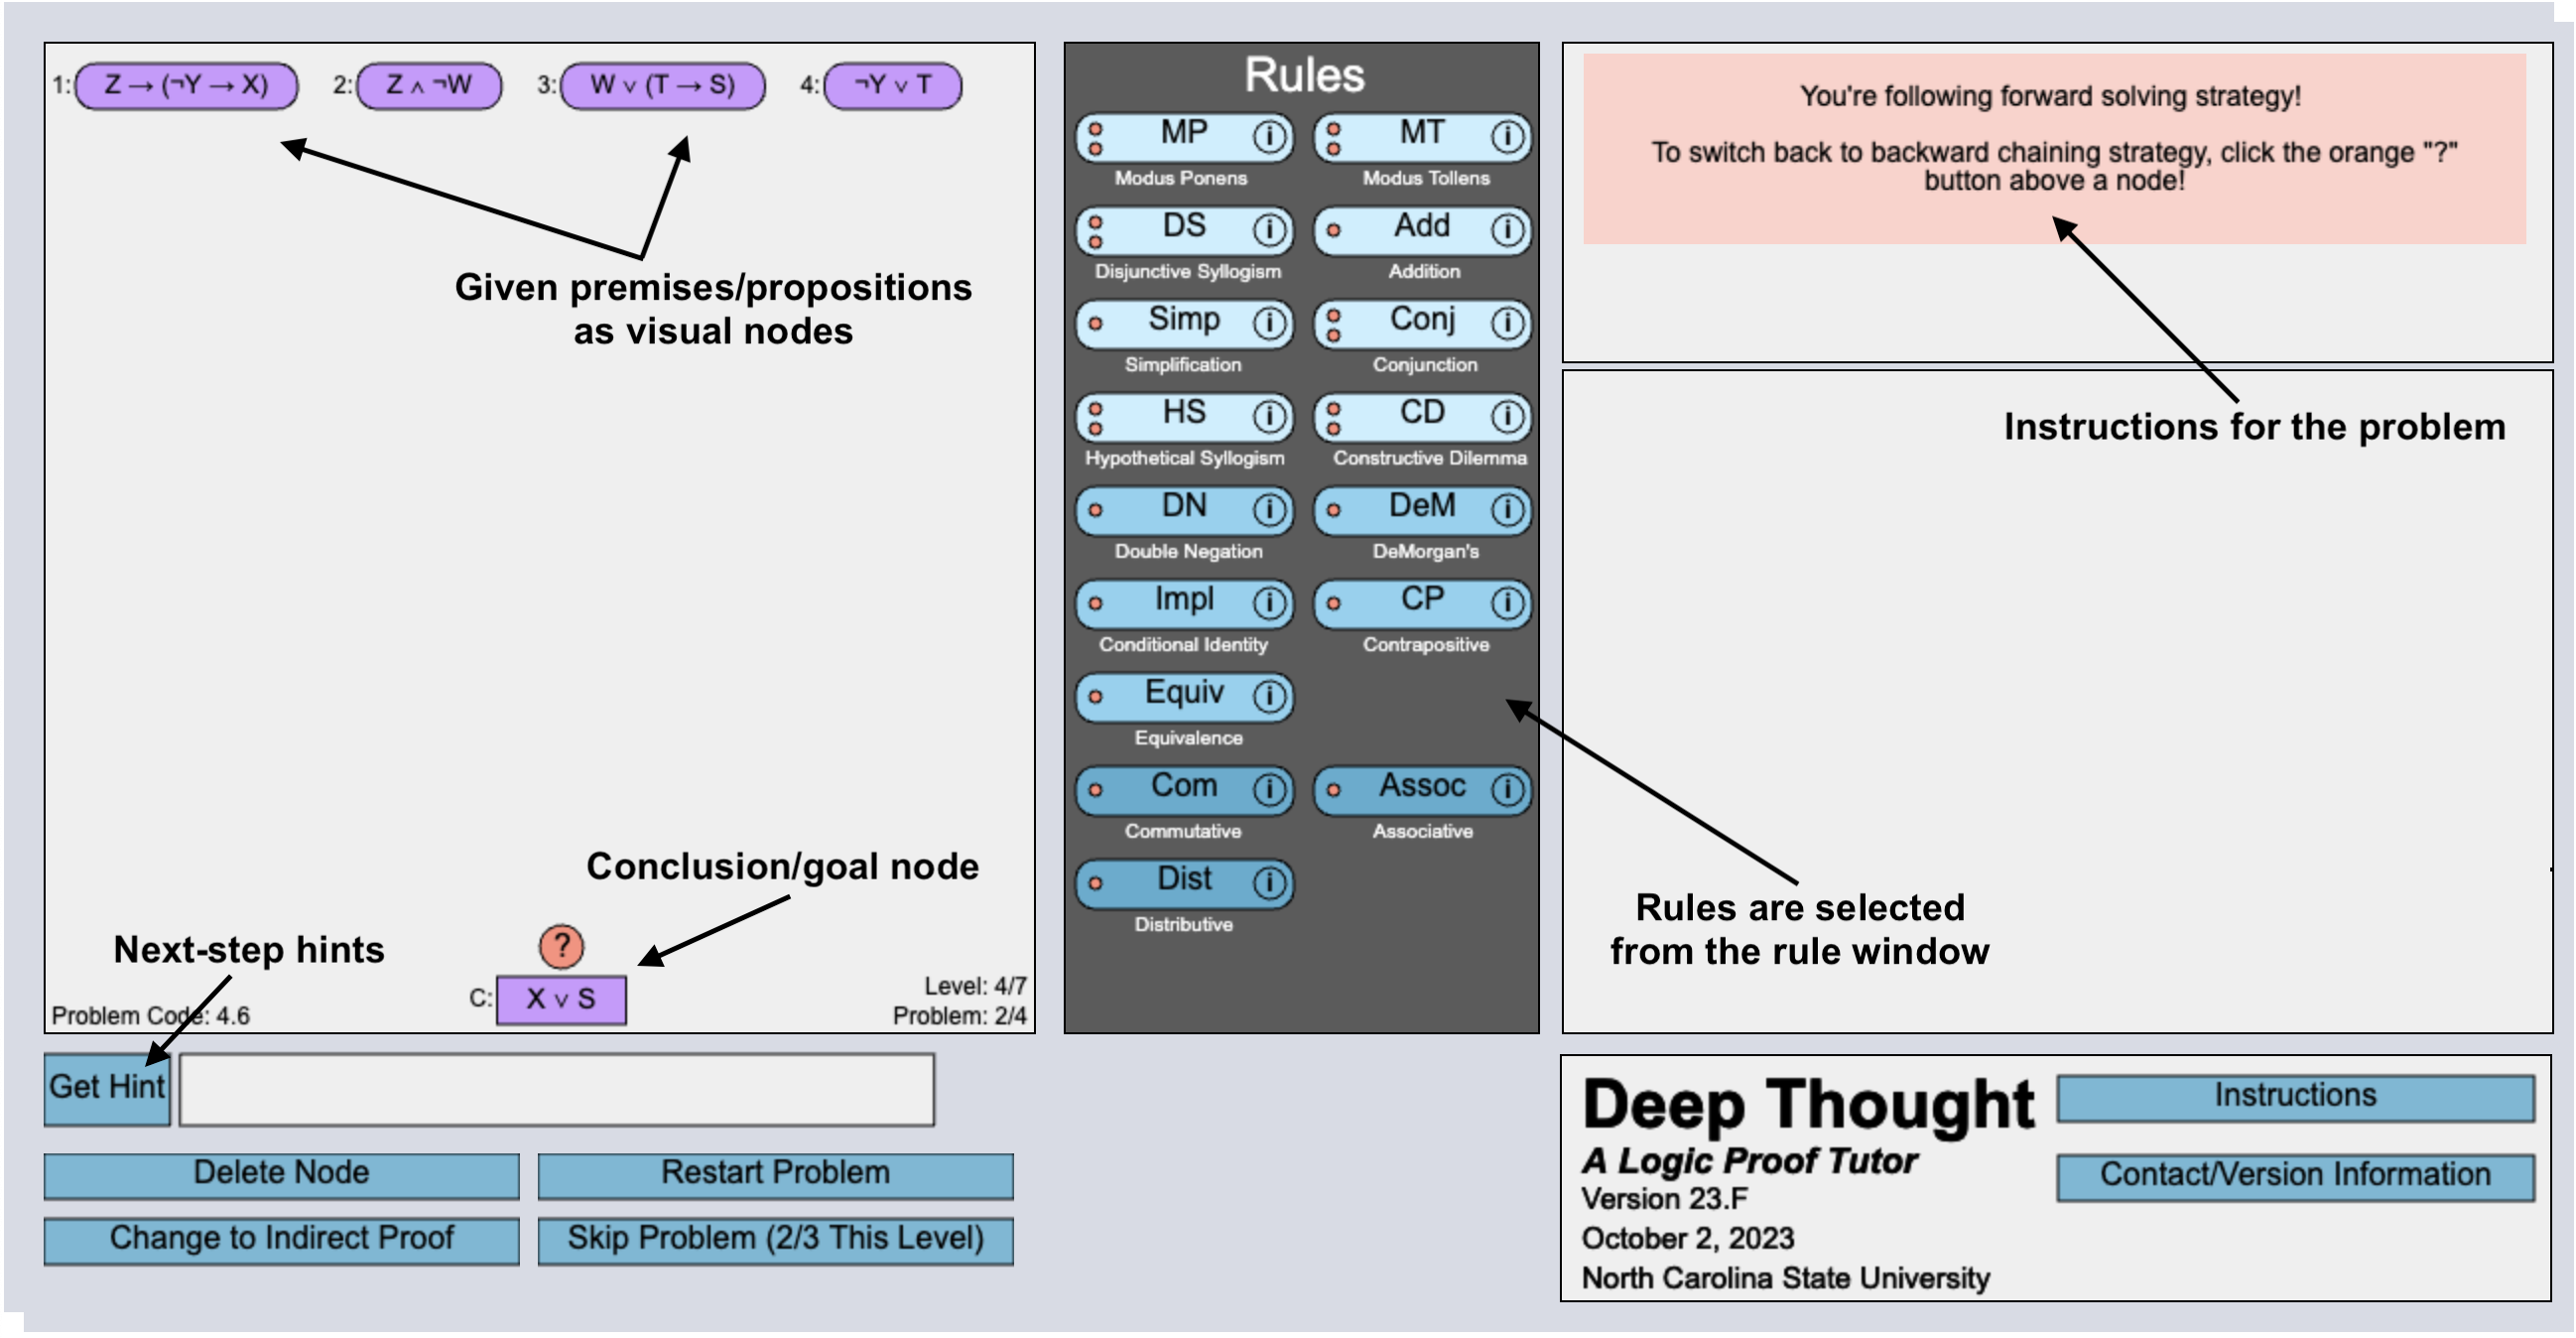Pick the Com commutative rule
This screenshot has width=2576, height=1338.
(x=1183, y=788)
